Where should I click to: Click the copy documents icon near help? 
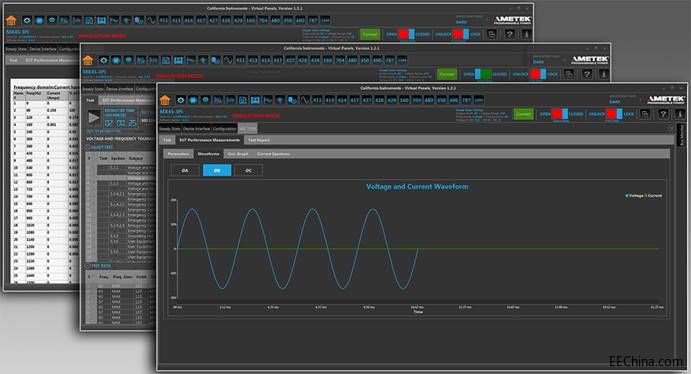pos(645,114)
